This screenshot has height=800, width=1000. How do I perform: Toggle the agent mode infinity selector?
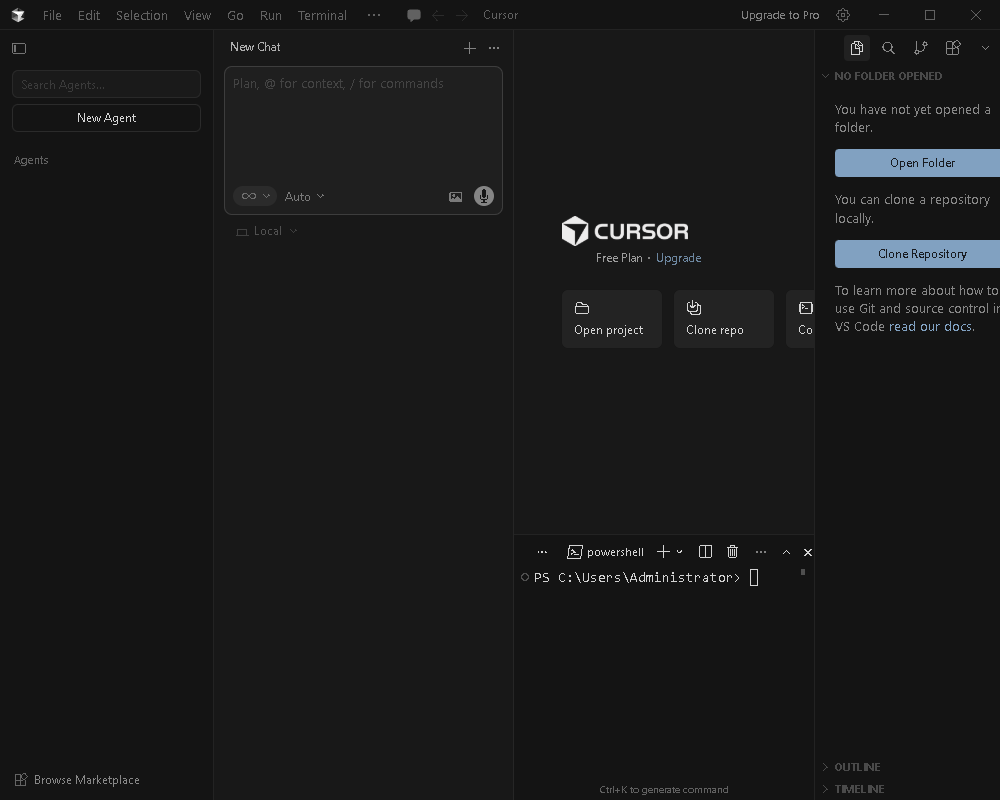pos(254,196)
